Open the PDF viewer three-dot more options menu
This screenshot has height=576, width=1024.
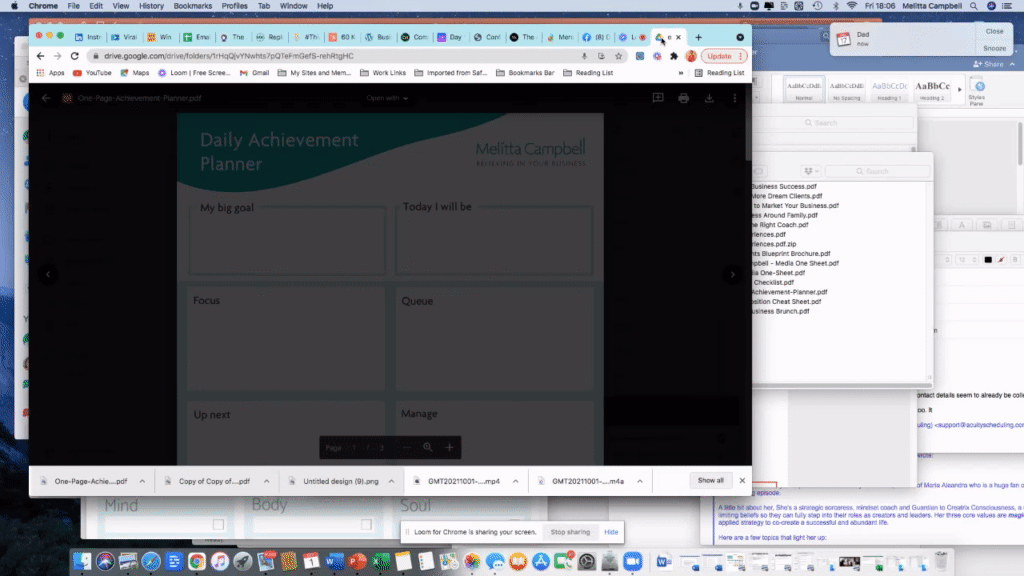736,98
